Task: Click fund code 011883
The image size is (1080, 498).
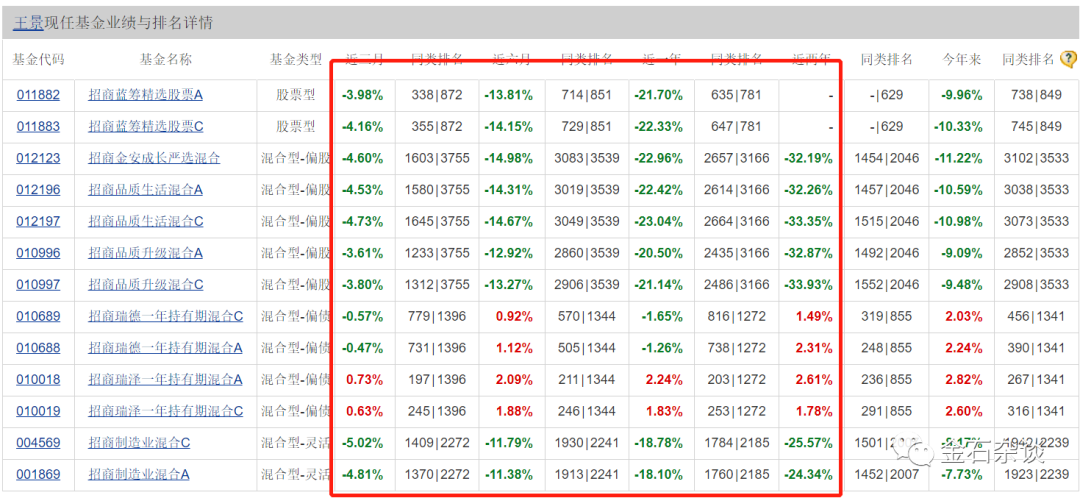Action: (38, 127)
